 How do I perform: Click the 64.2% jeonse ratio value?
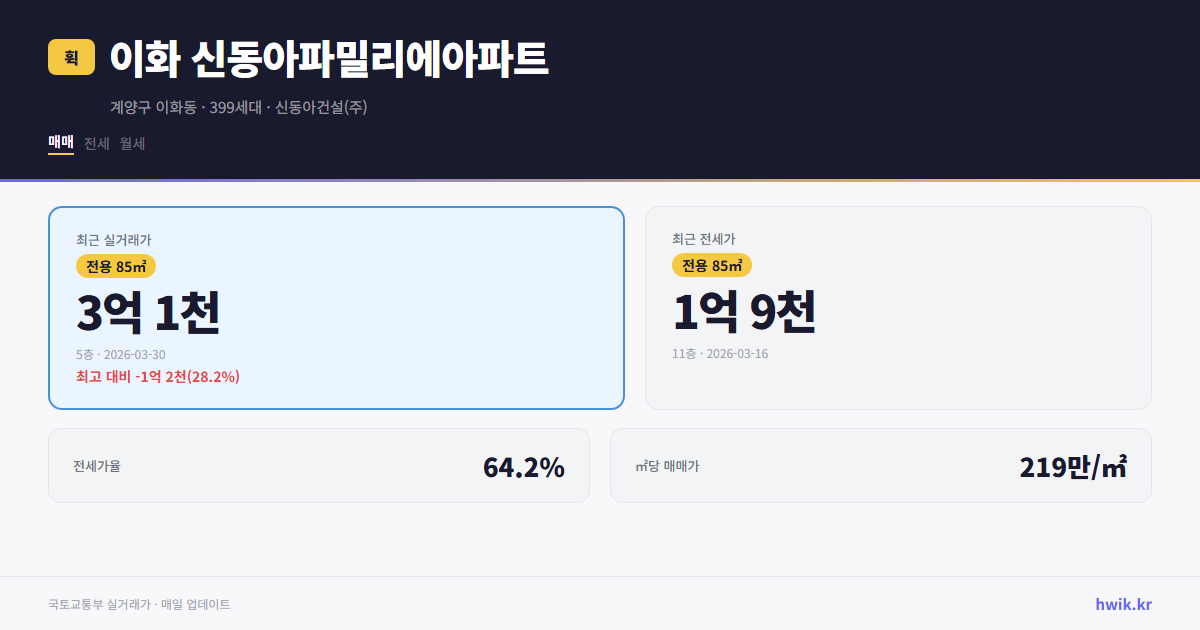524,466
